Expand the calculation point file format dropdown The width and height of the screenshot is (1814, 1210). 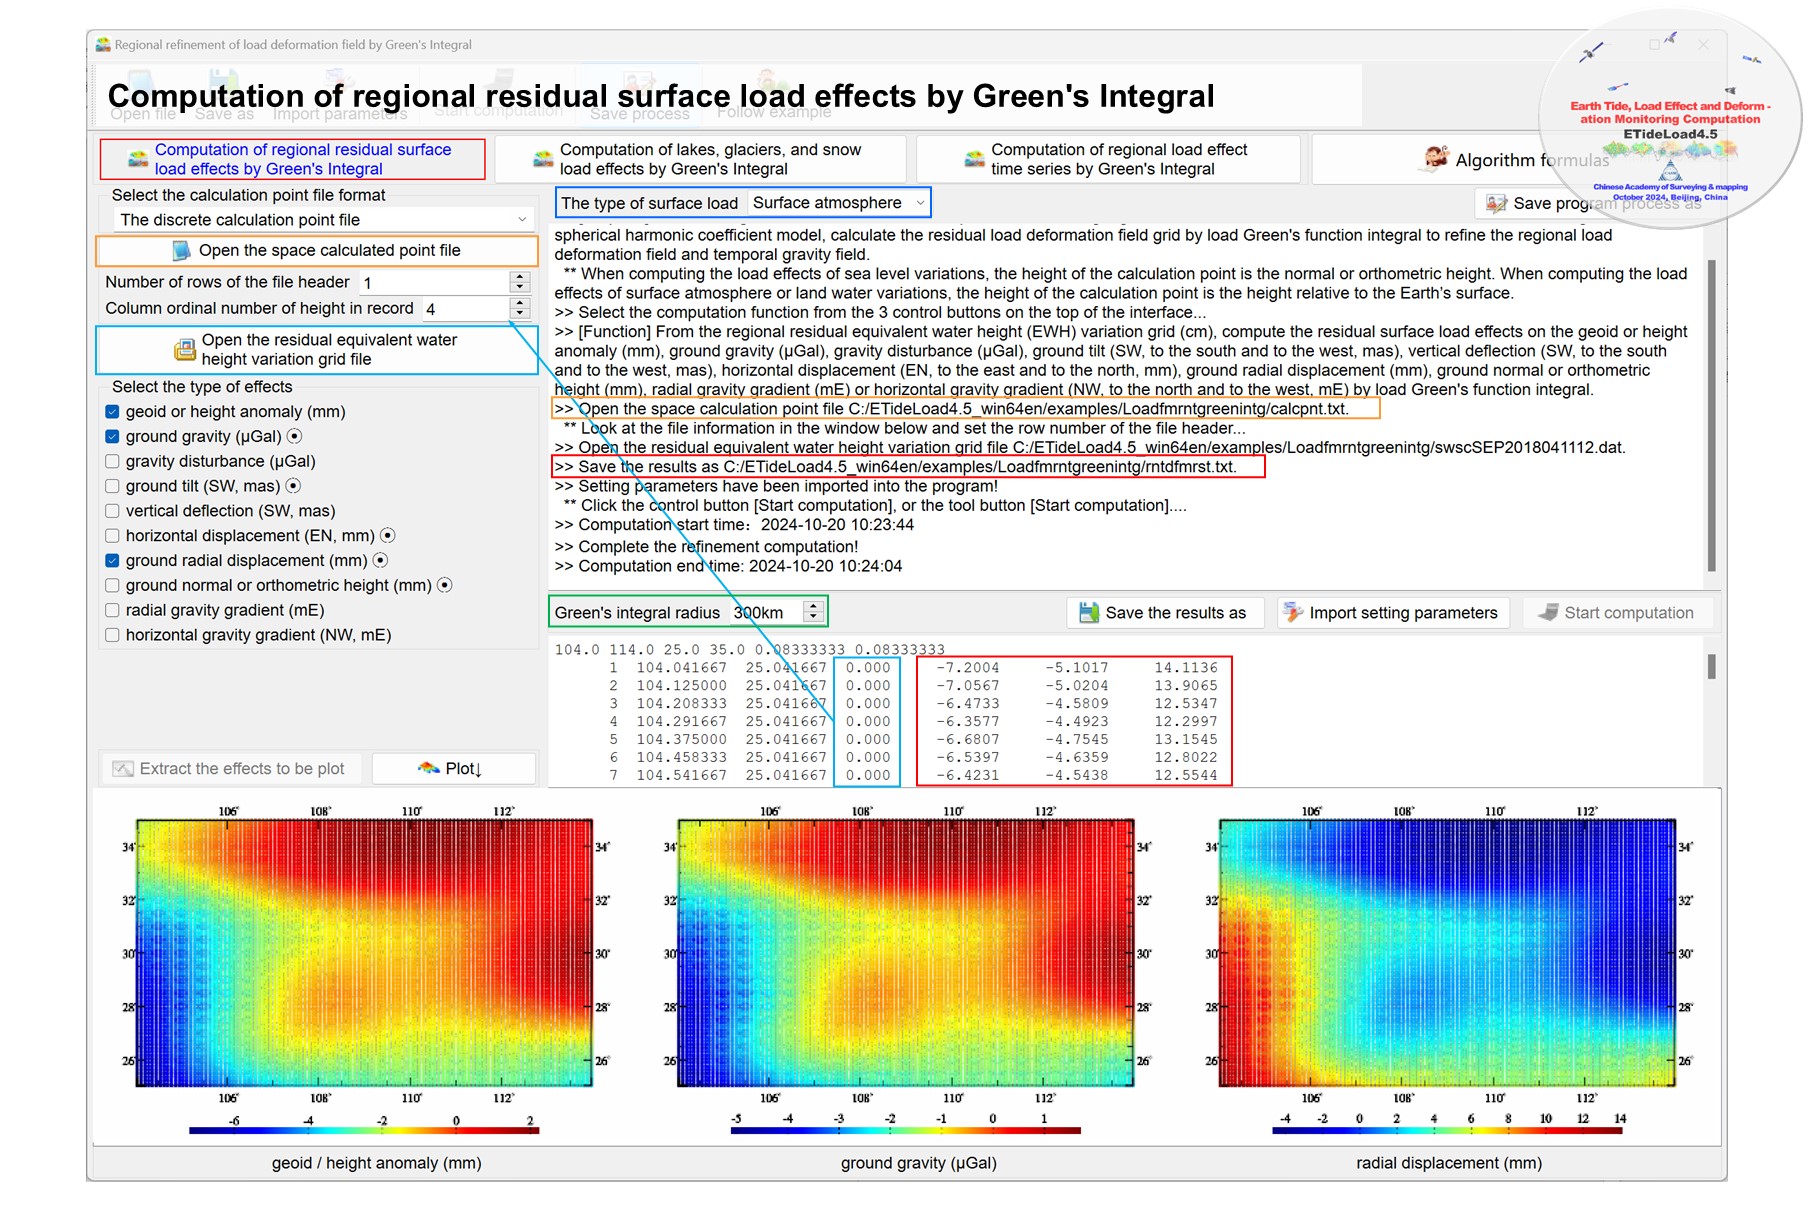click(521, 219)
